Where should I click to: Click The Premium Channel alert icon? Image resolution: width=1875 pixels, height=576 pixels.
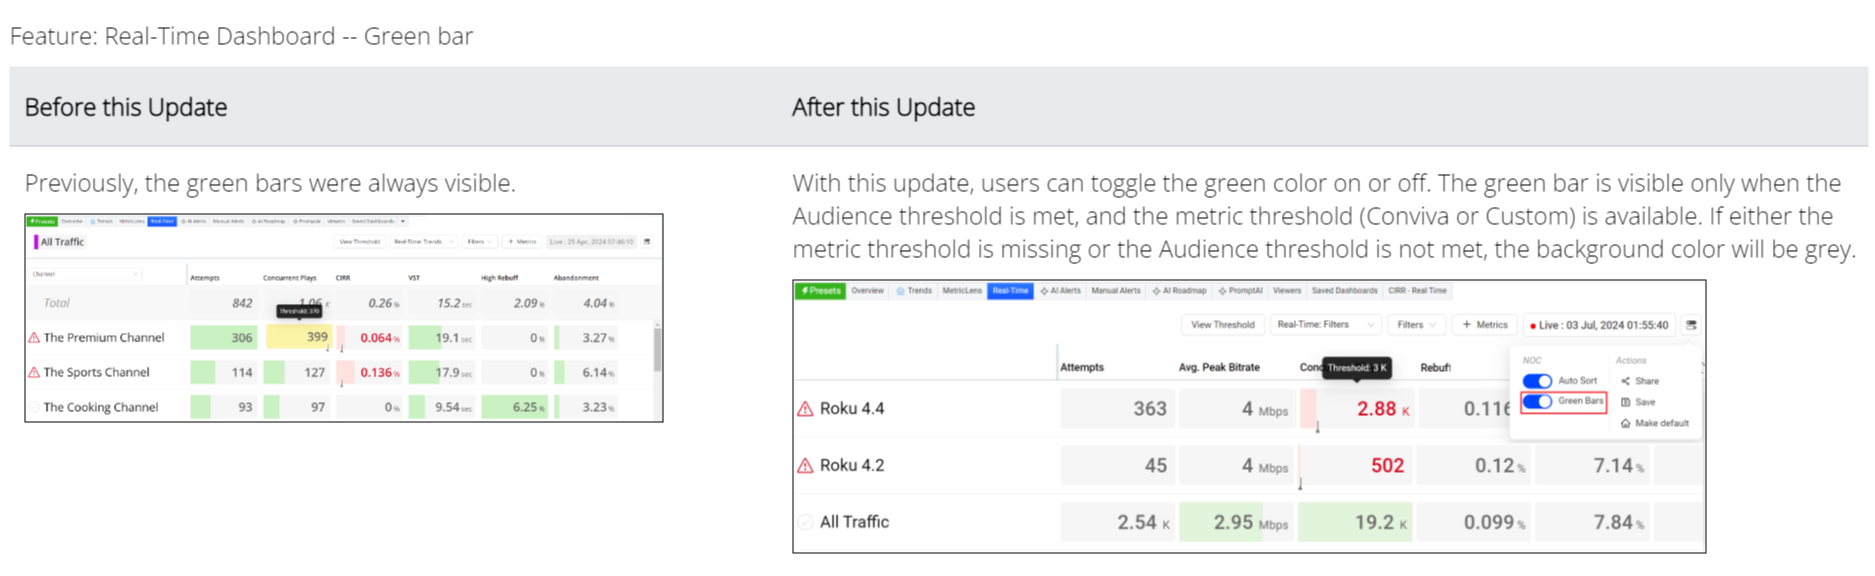(x=34, y=338)
